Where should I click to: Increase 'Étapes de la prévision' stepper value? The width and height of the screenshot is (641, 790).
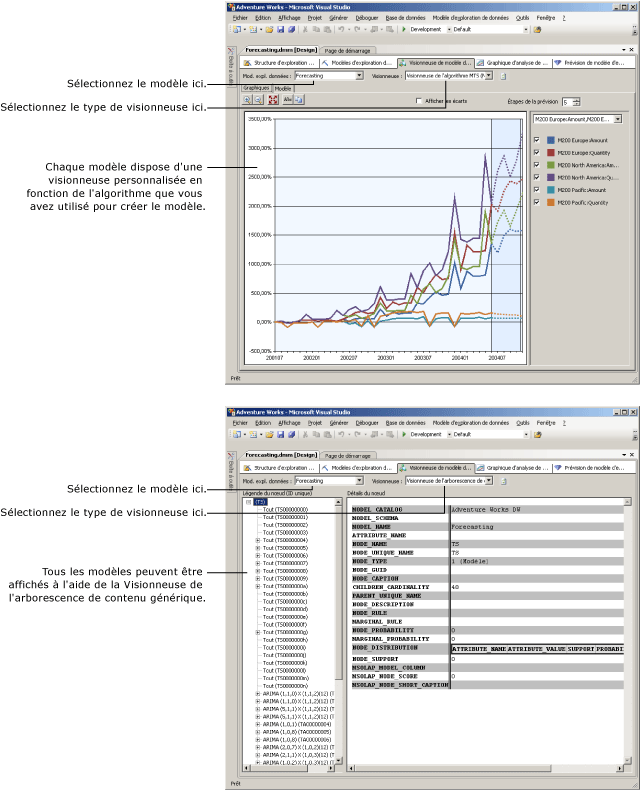576,100
